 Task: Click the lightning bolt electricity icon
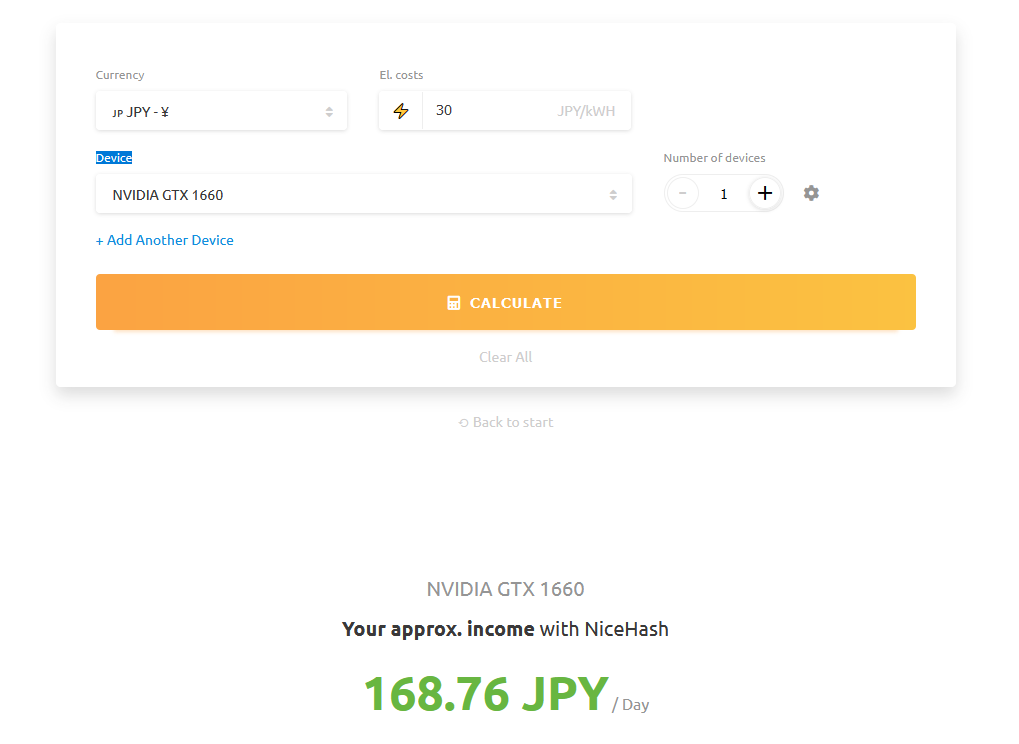pos(400,110)
